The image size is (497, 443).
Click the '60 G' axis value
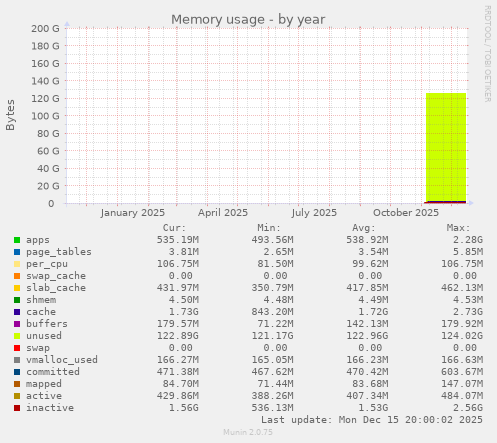[x=48, y=151]
